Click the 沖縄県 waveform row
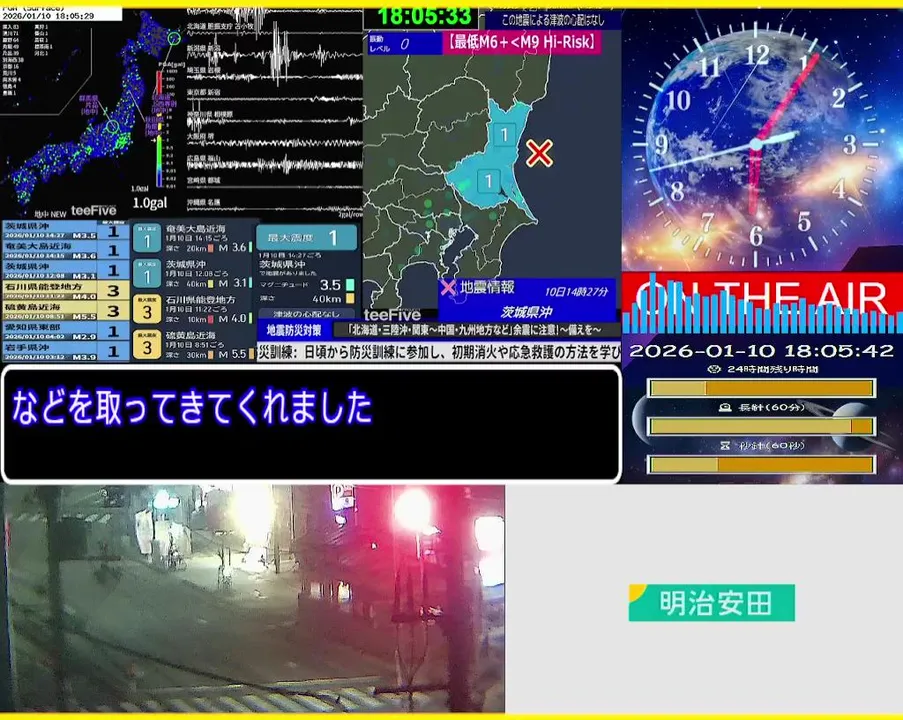903x720 pixels. point(274,205)
